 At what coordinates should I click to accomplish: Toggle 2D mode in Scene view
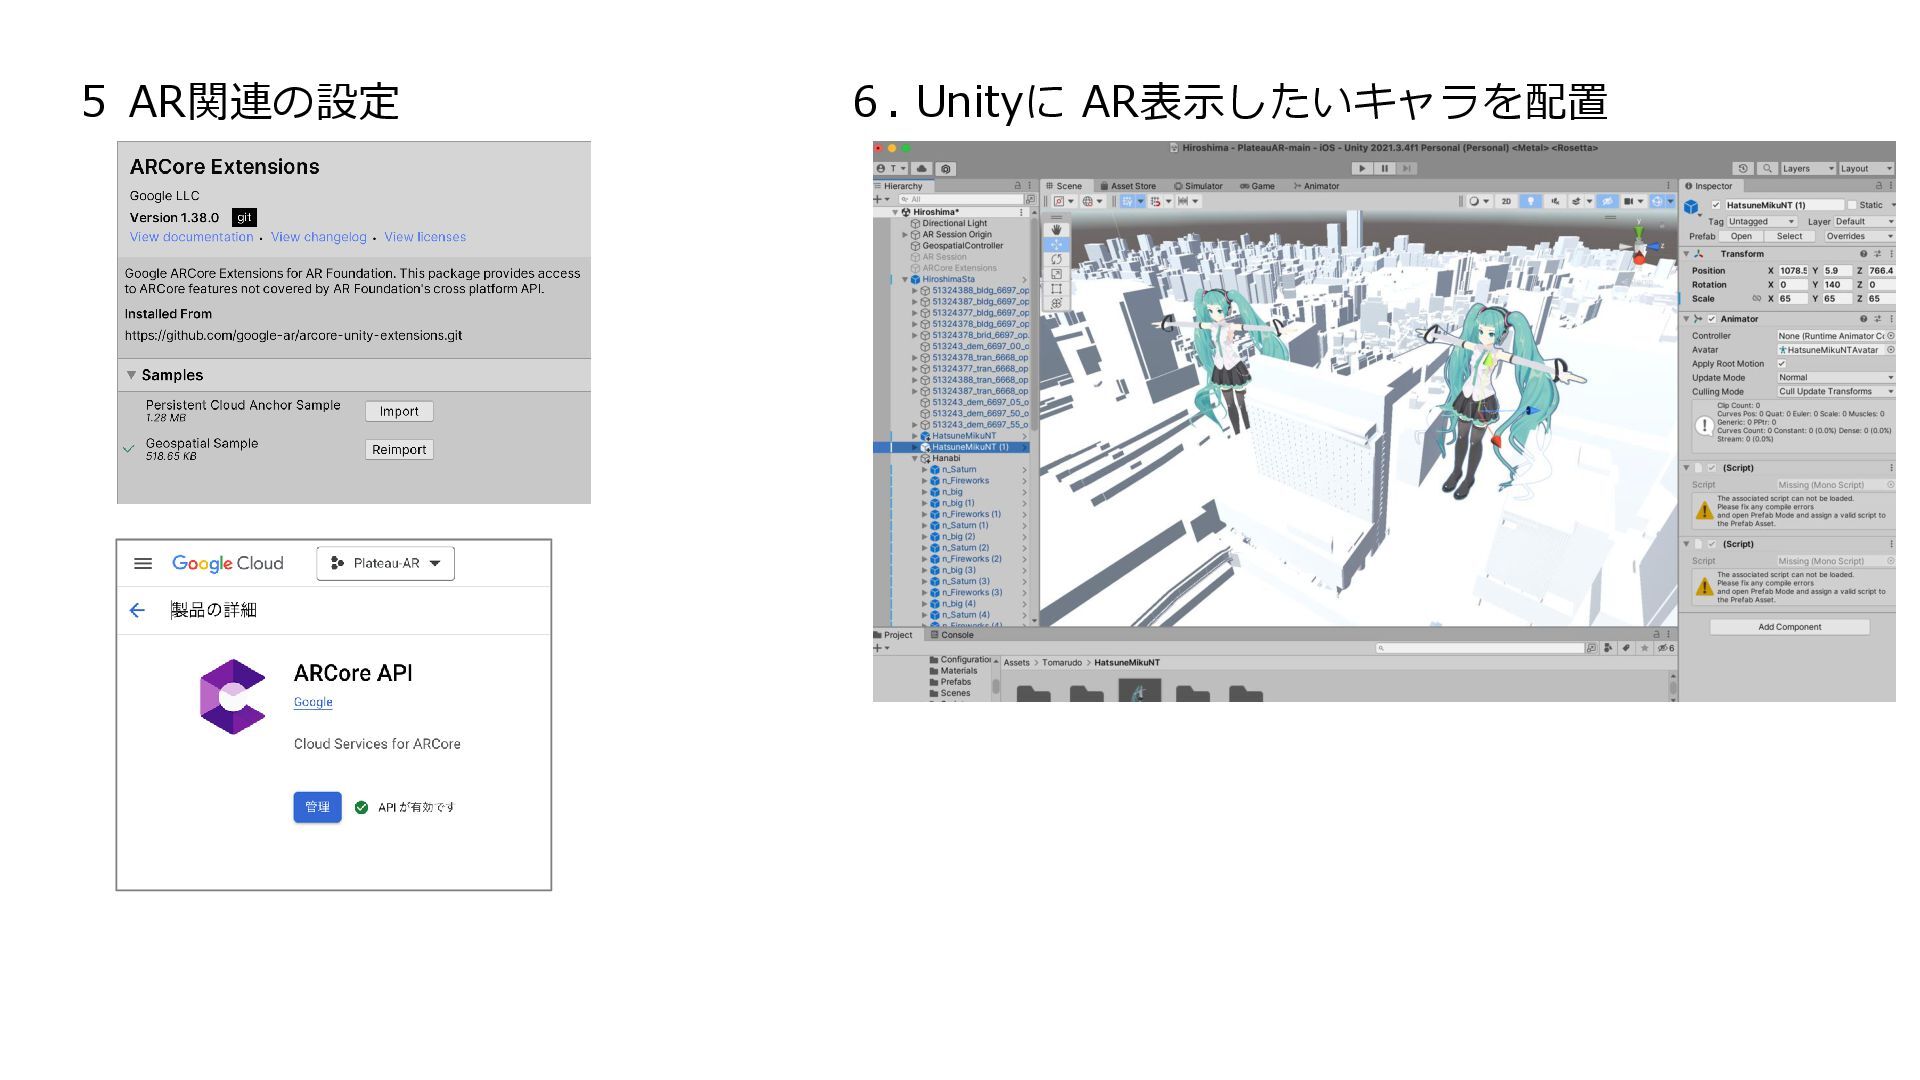pos(1506,201)
